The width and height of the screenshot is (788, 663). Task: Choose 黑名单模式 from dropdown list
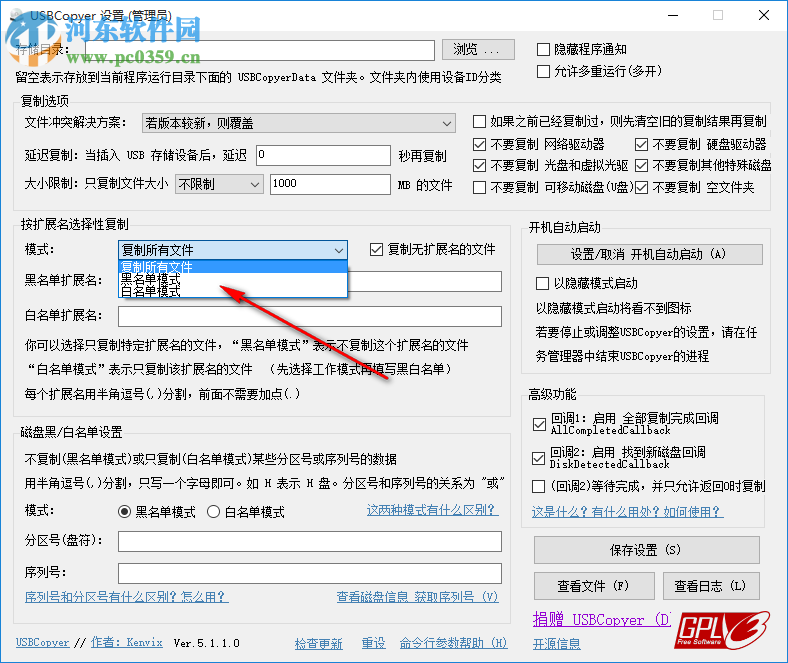pyautogui.click(x=233, y=279)
